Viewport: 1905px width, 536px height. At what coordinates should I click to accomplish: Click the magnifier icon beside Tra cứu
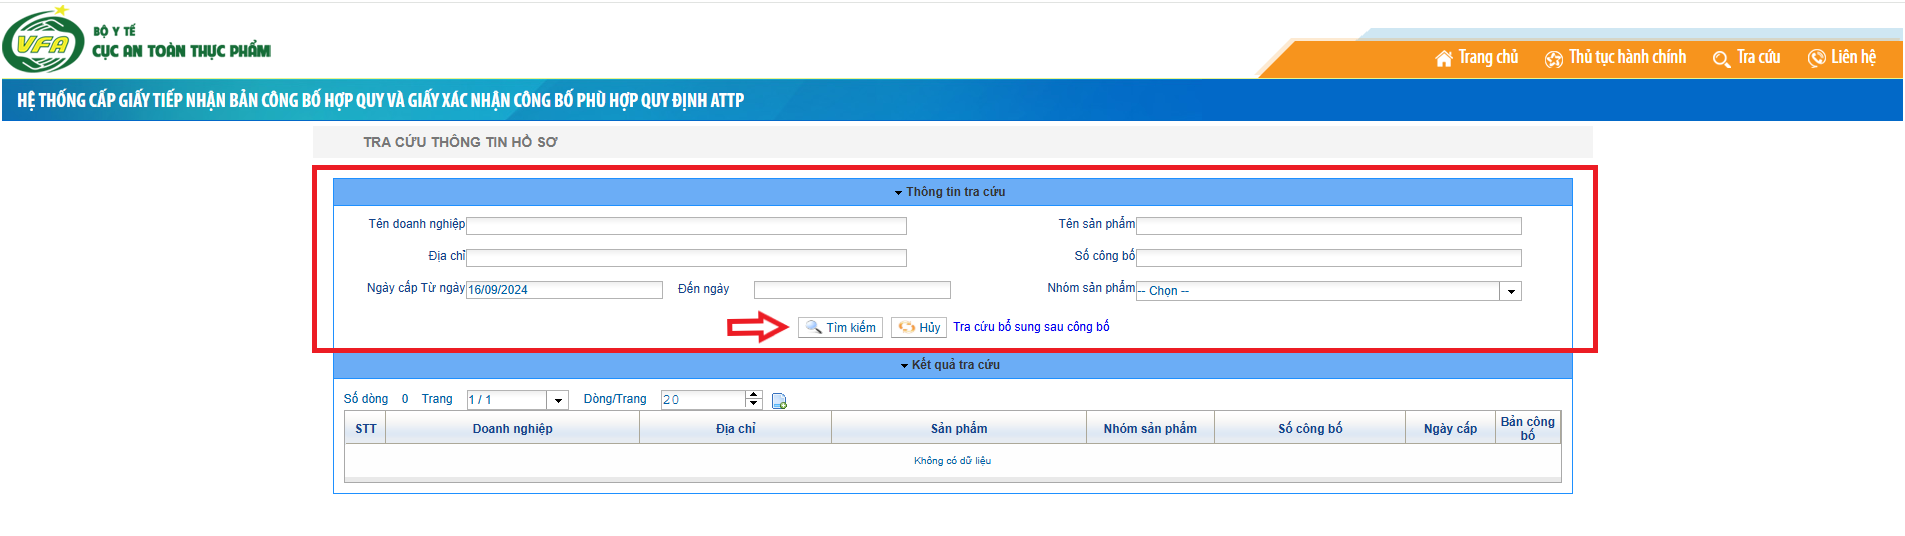click(x=1720, y=59)
